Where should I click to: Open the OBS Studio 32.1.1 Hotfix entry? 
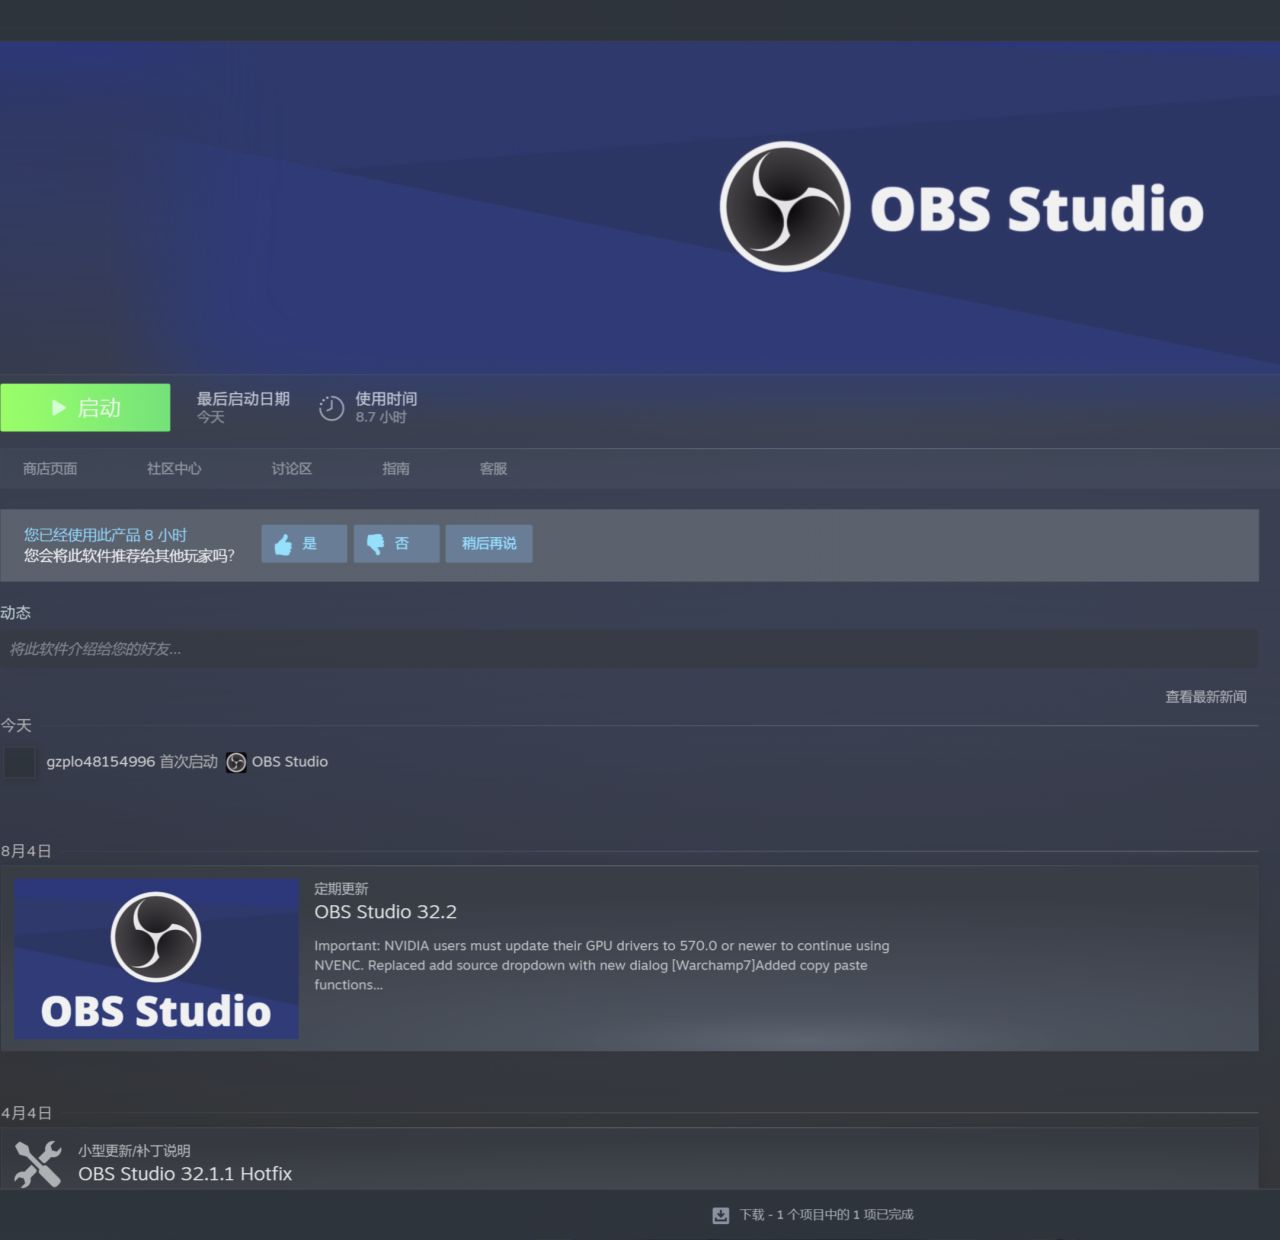(x=185, y=1174)
